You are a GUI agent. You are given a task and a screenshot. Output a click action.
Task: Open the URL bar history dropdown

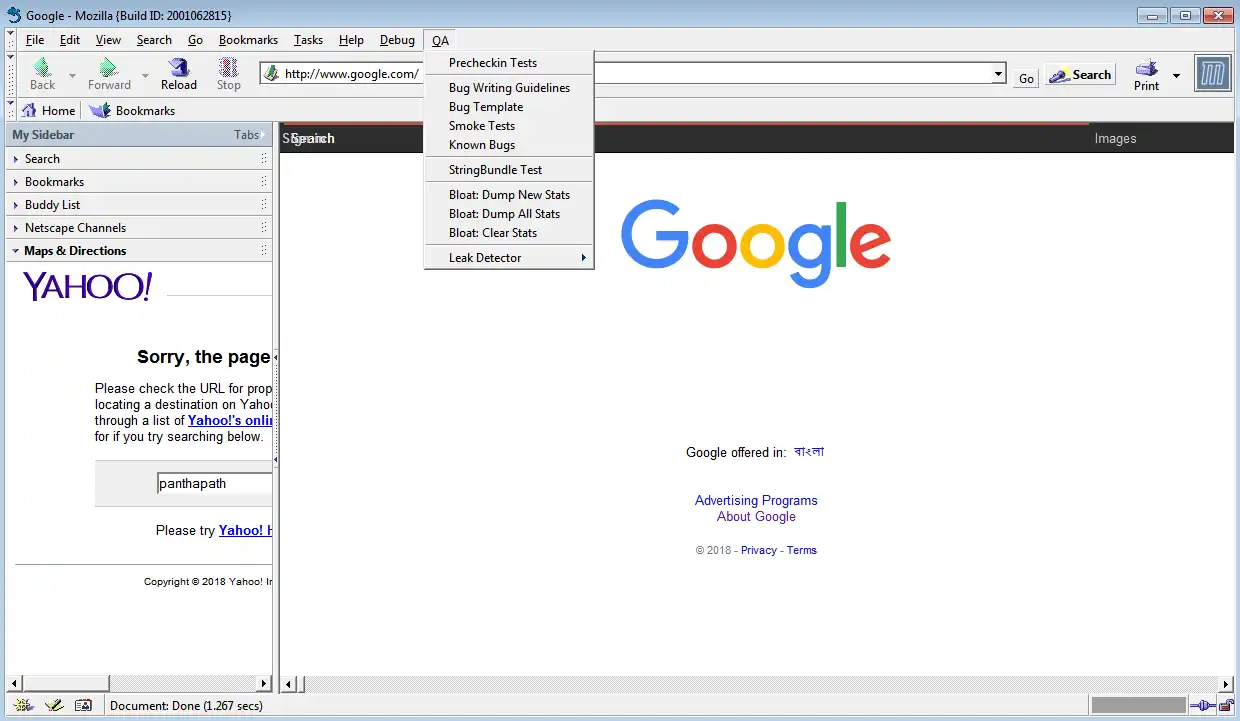[x=998, y=74]
